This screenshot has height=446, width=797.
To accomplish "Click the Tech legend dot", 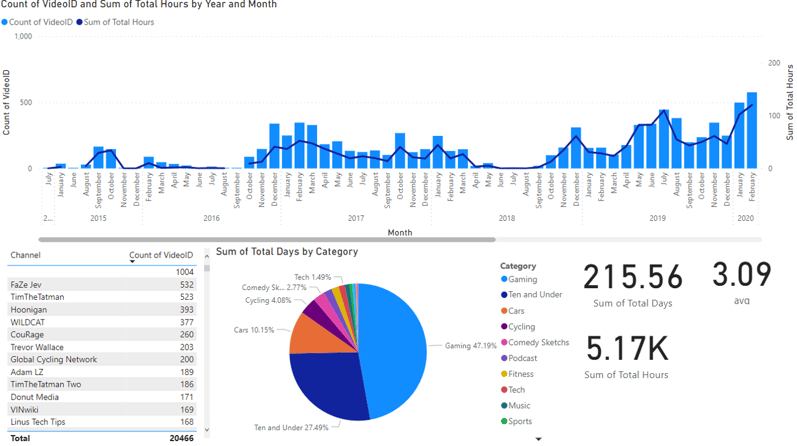I will [504, 390].
